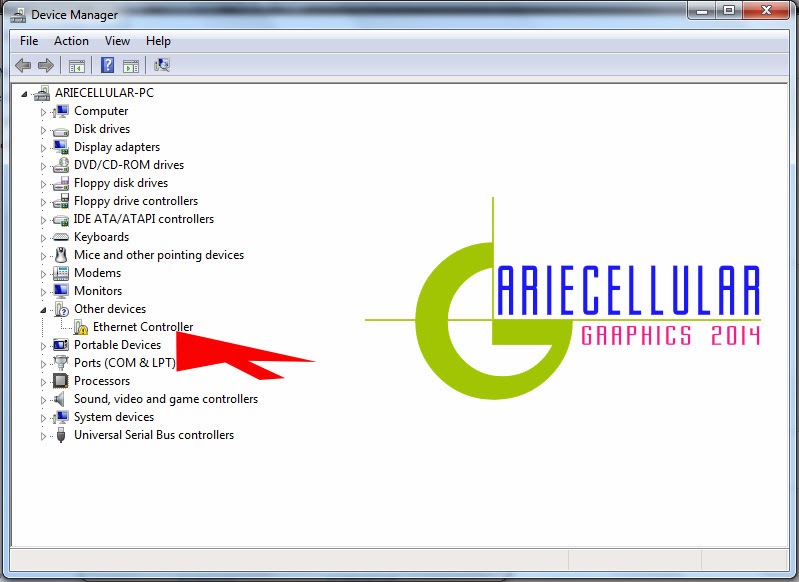
Task: Open the Help menu
Action: tap(158, 41)
